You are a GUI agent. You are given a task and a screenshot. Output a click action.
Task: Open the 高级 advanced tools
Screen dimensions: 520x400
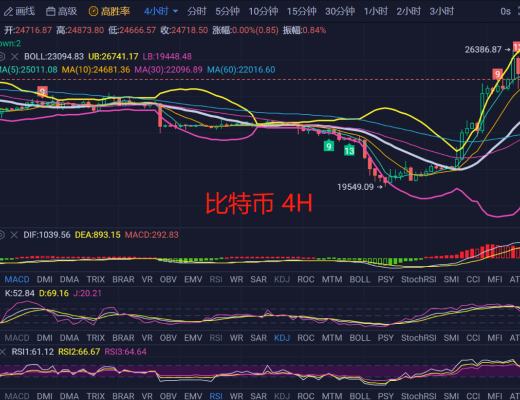tap(61, 12)
